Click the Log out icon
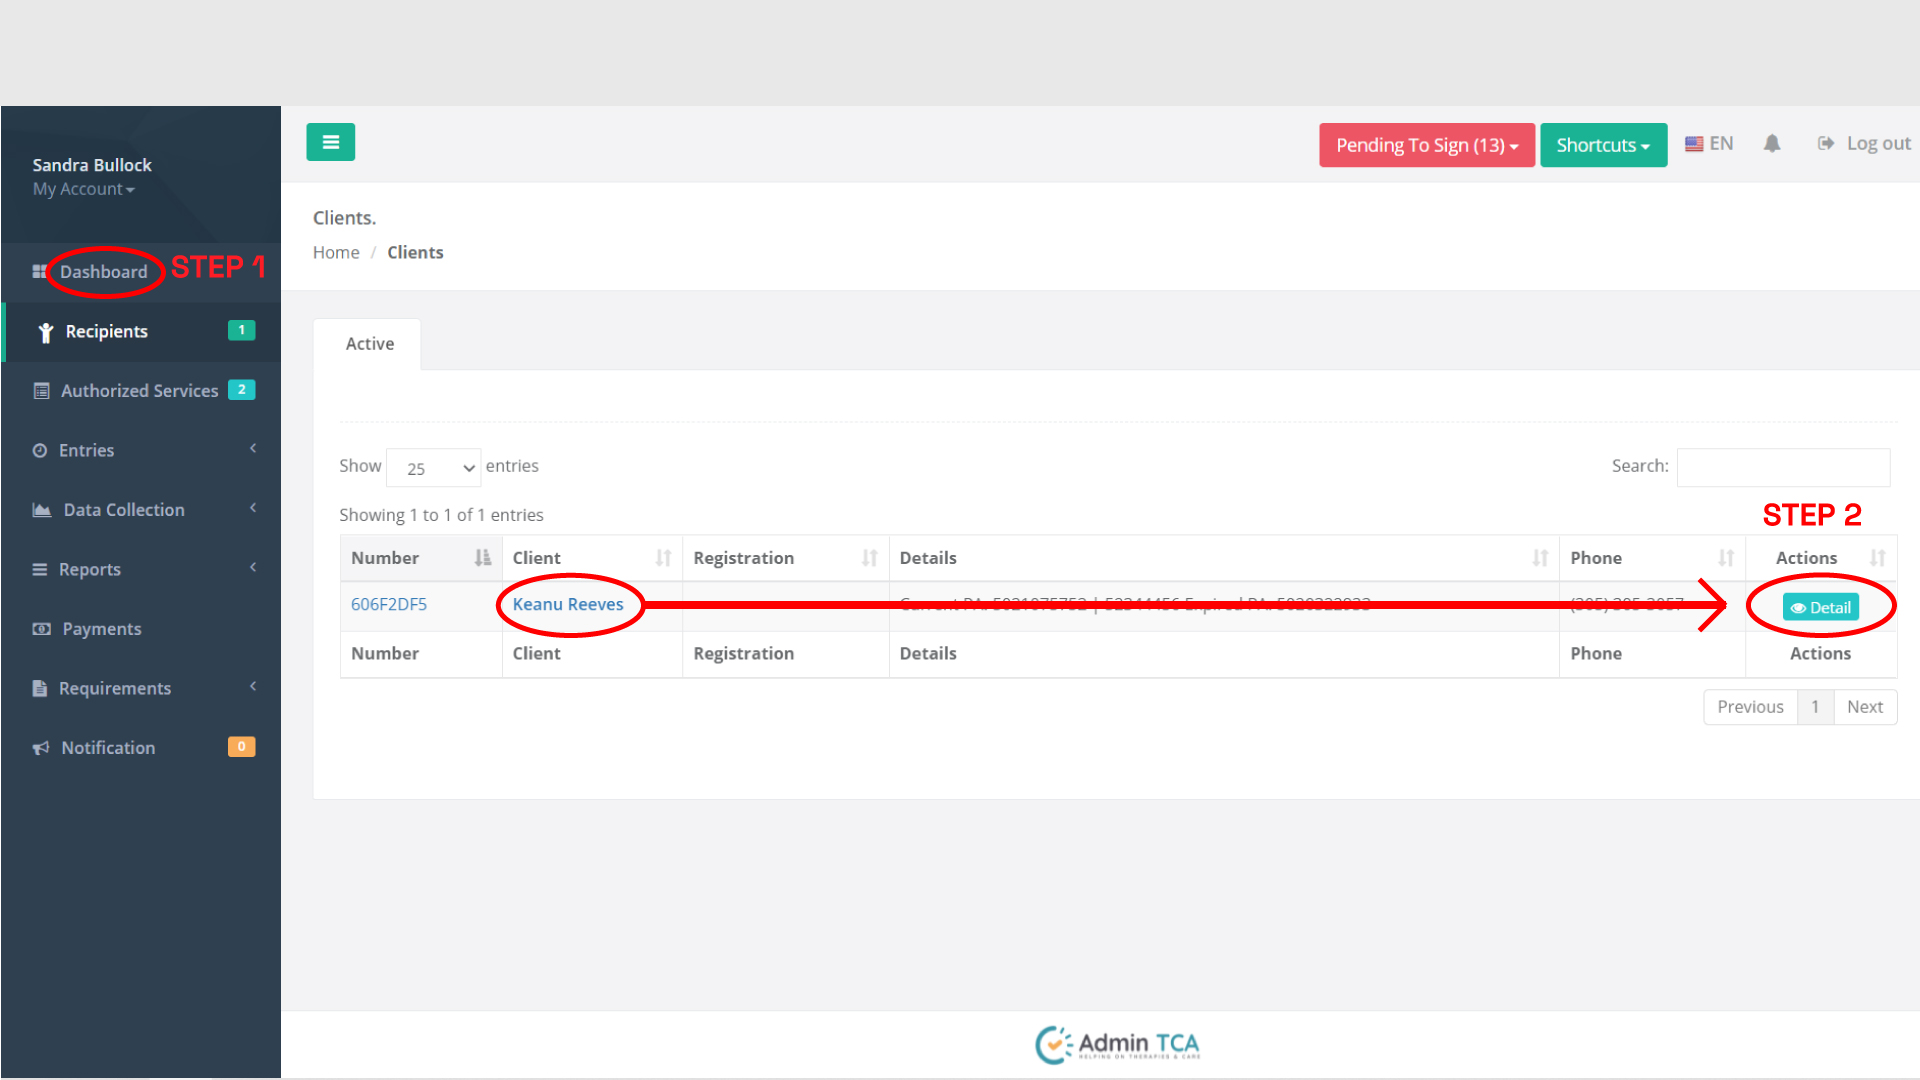Viewport: 1920px width, 1080px height. pyautogui.click(x=1826, y=142)
